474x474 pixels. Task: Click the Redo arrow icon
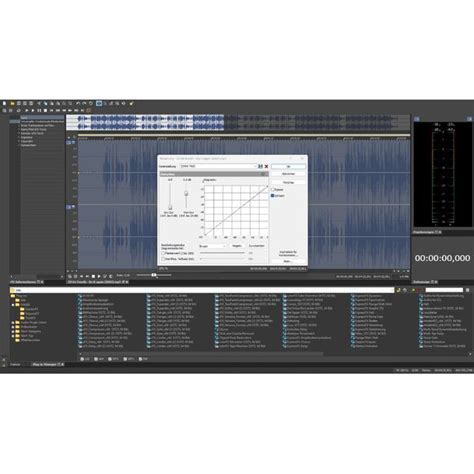tap(84, 104)
